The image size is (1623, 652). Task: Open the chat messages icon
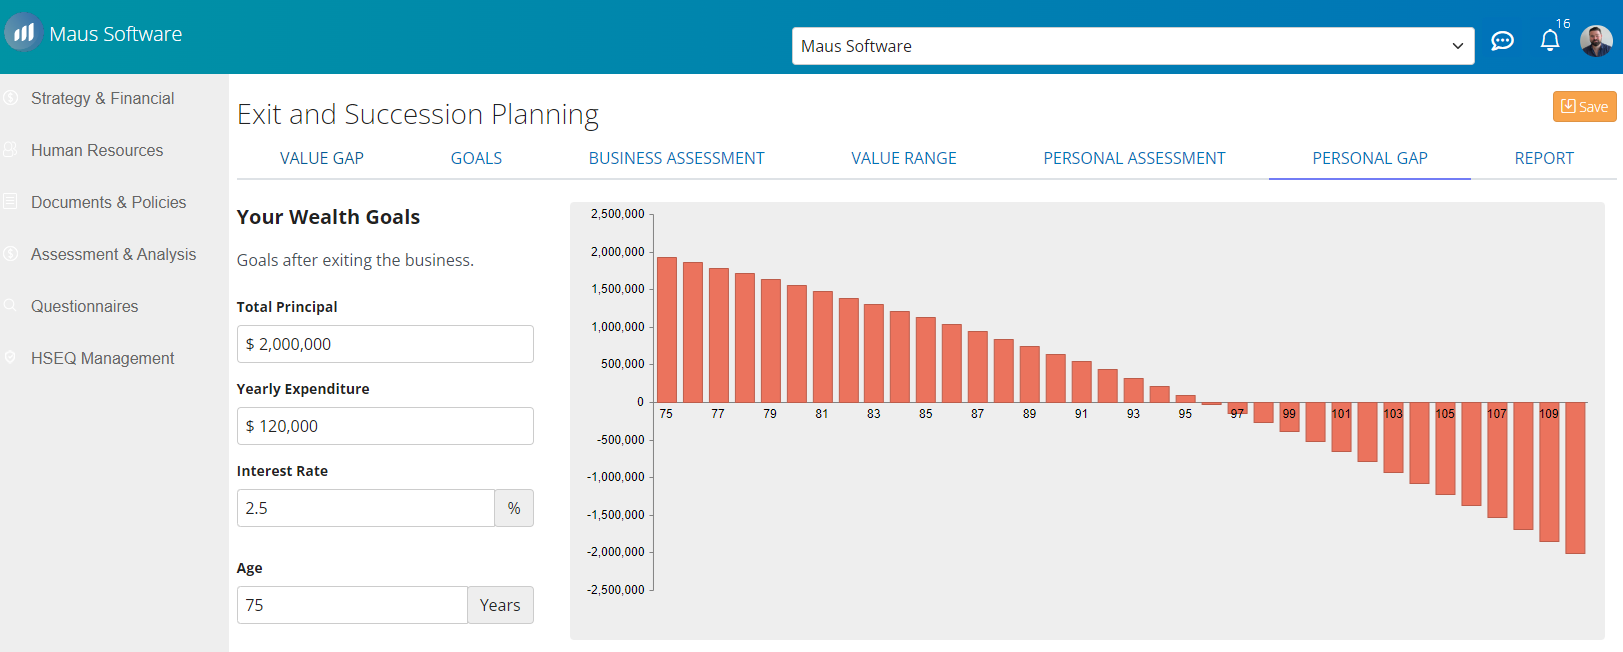pyautogui.click(x=1502, y=41)
